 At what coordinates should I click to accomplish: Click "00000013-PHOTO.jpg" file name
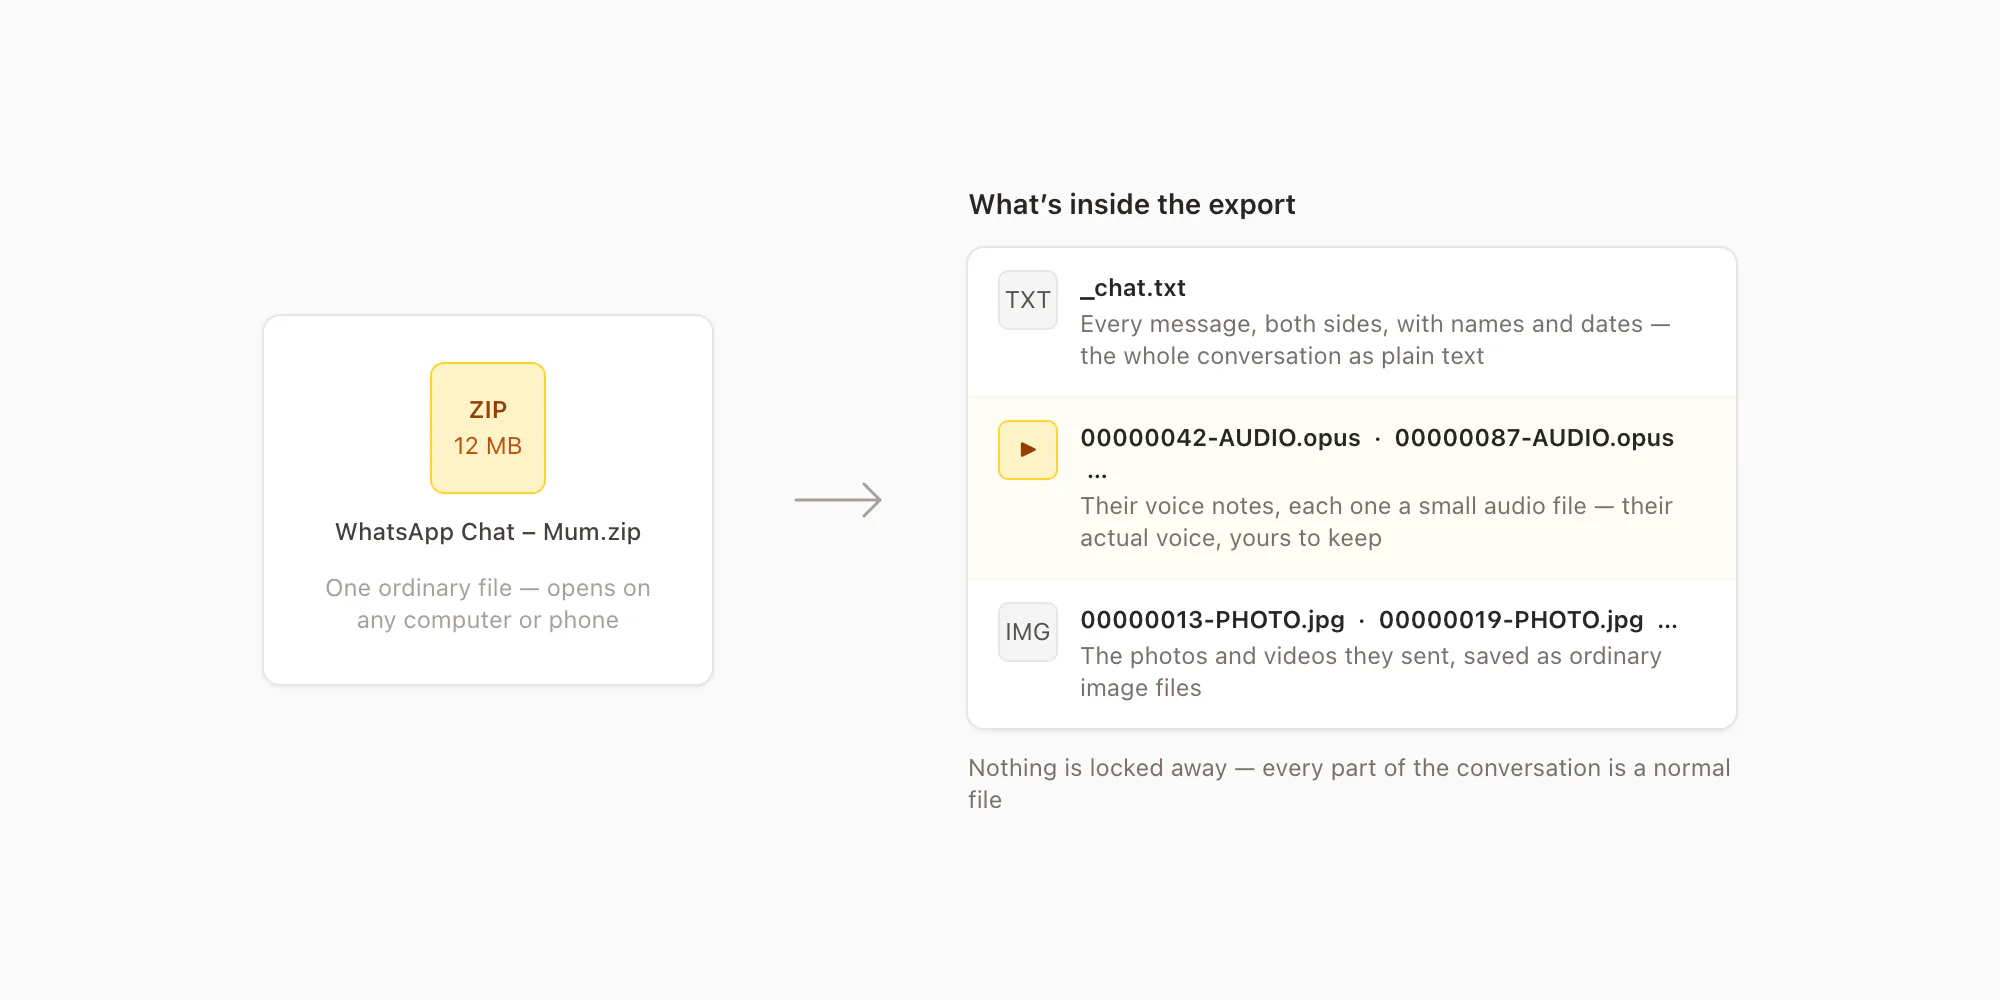[1212, 620]
